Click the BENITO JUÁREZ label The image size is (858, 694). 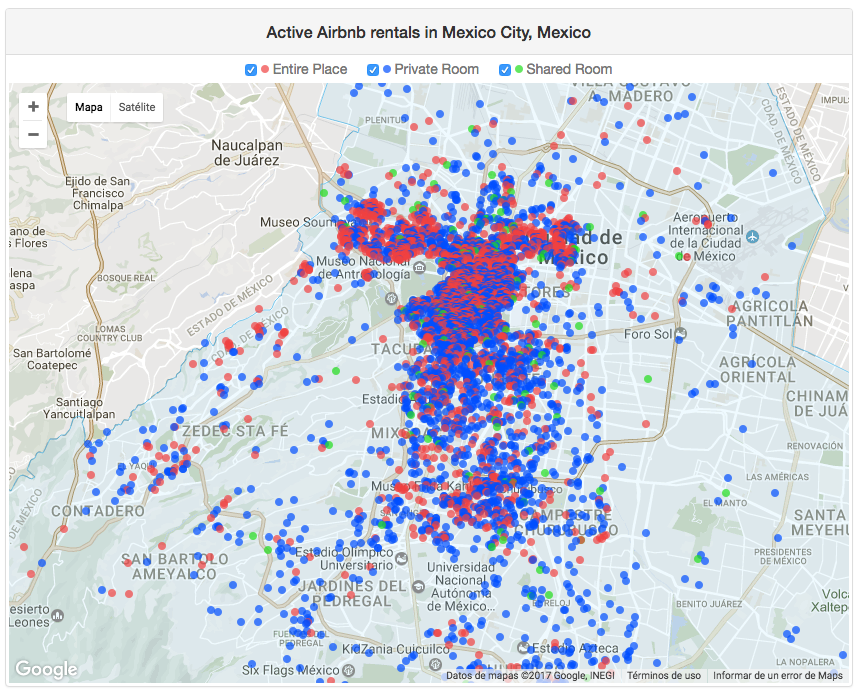point(709,604)
